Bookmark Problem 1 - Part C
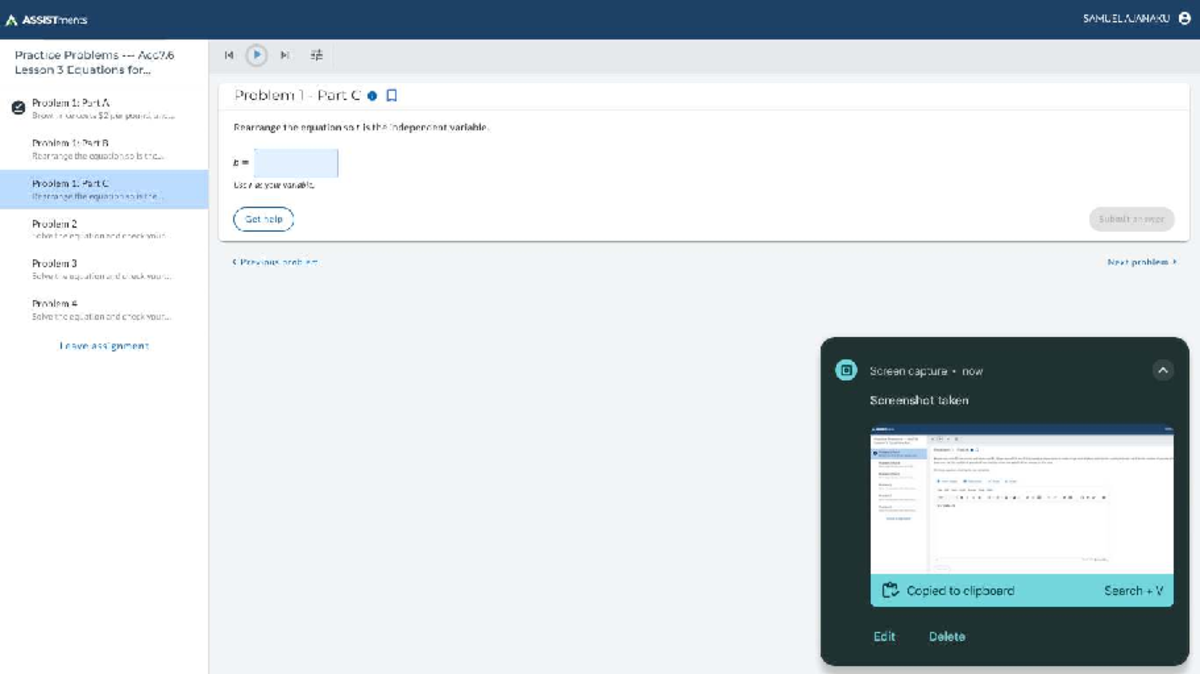 [392, 96]
